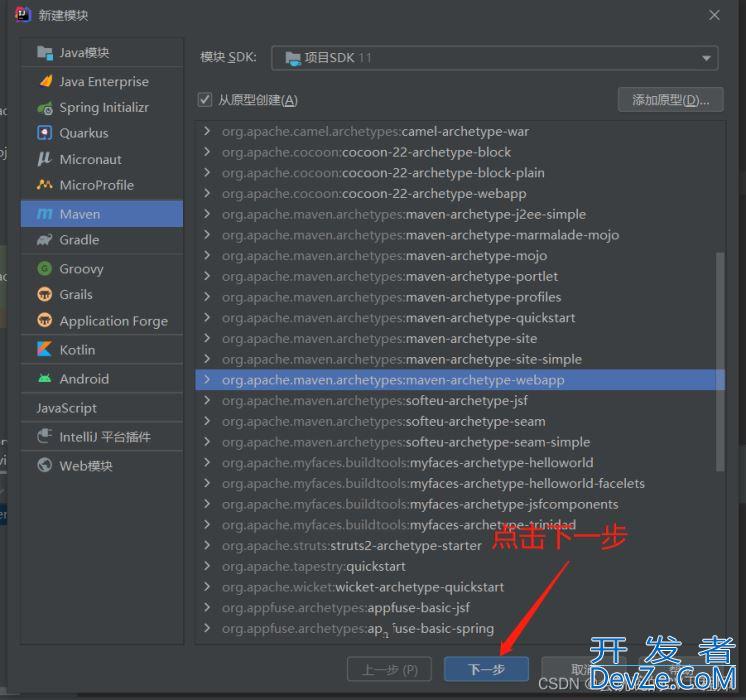The height and width of the screenshot is (700, 746).
Task: Click the archetype list vertical scrollbar
Action: click(720, 362)
